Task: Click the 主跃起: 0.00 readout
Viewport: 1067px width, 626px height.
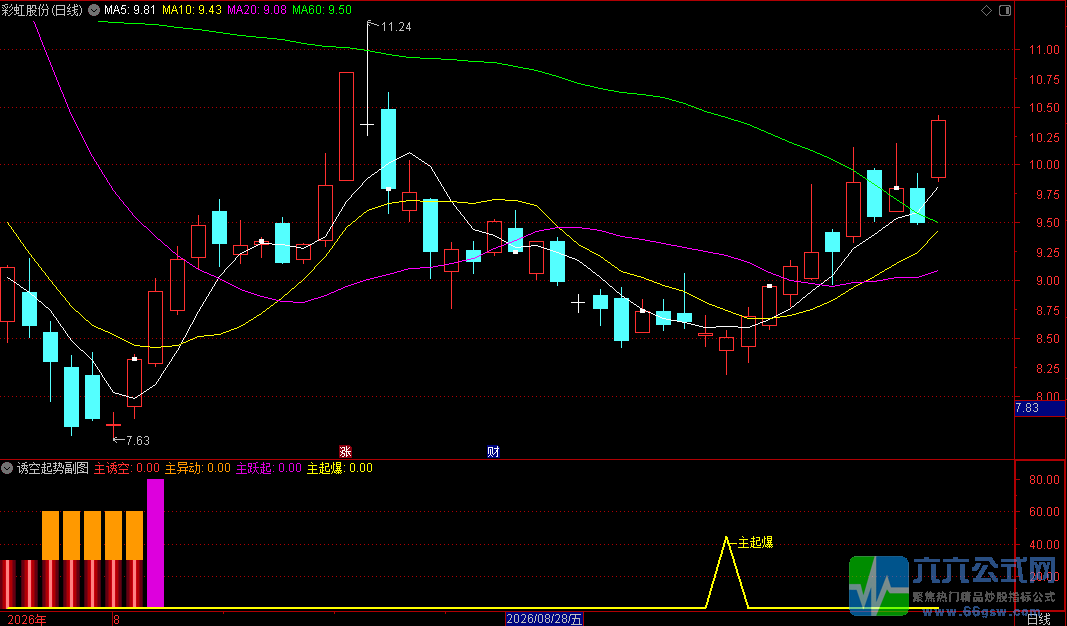Action: (269, 468)
